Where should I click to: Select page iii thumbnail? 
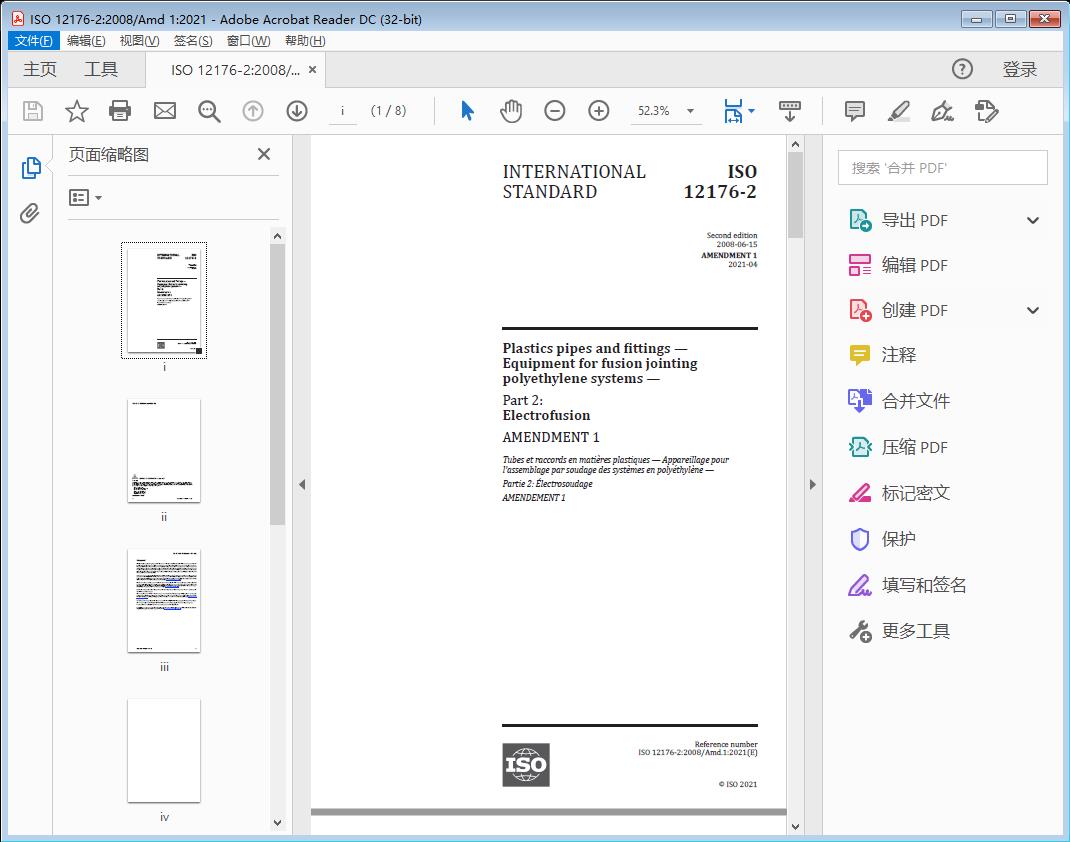pyautogui.click(x=164, y=600)
